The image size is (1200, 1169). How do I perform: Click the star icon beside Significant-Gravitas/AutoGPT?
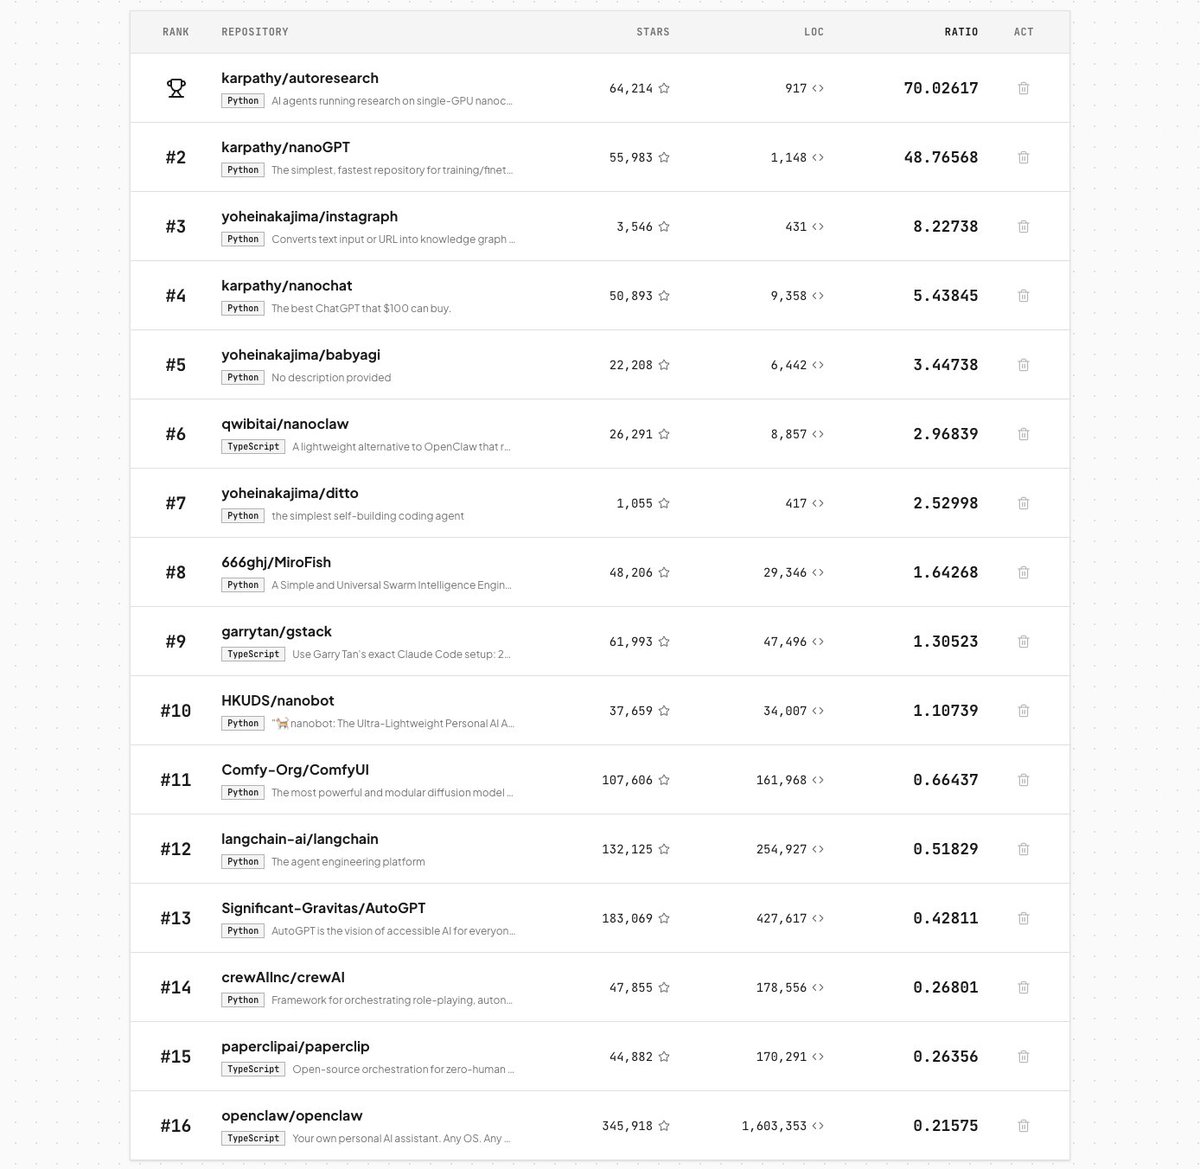663,917
